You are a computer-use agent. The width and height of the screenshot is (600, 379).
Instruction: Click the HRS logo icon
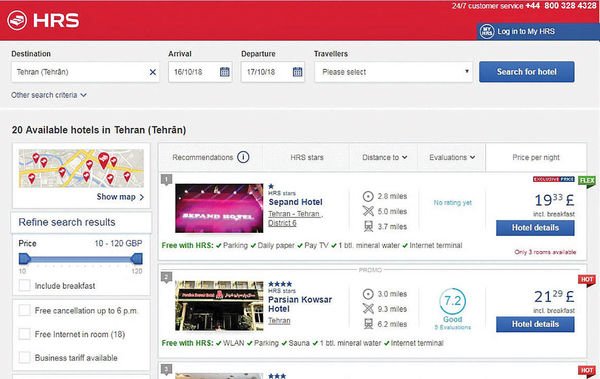[x=17, y=20]
